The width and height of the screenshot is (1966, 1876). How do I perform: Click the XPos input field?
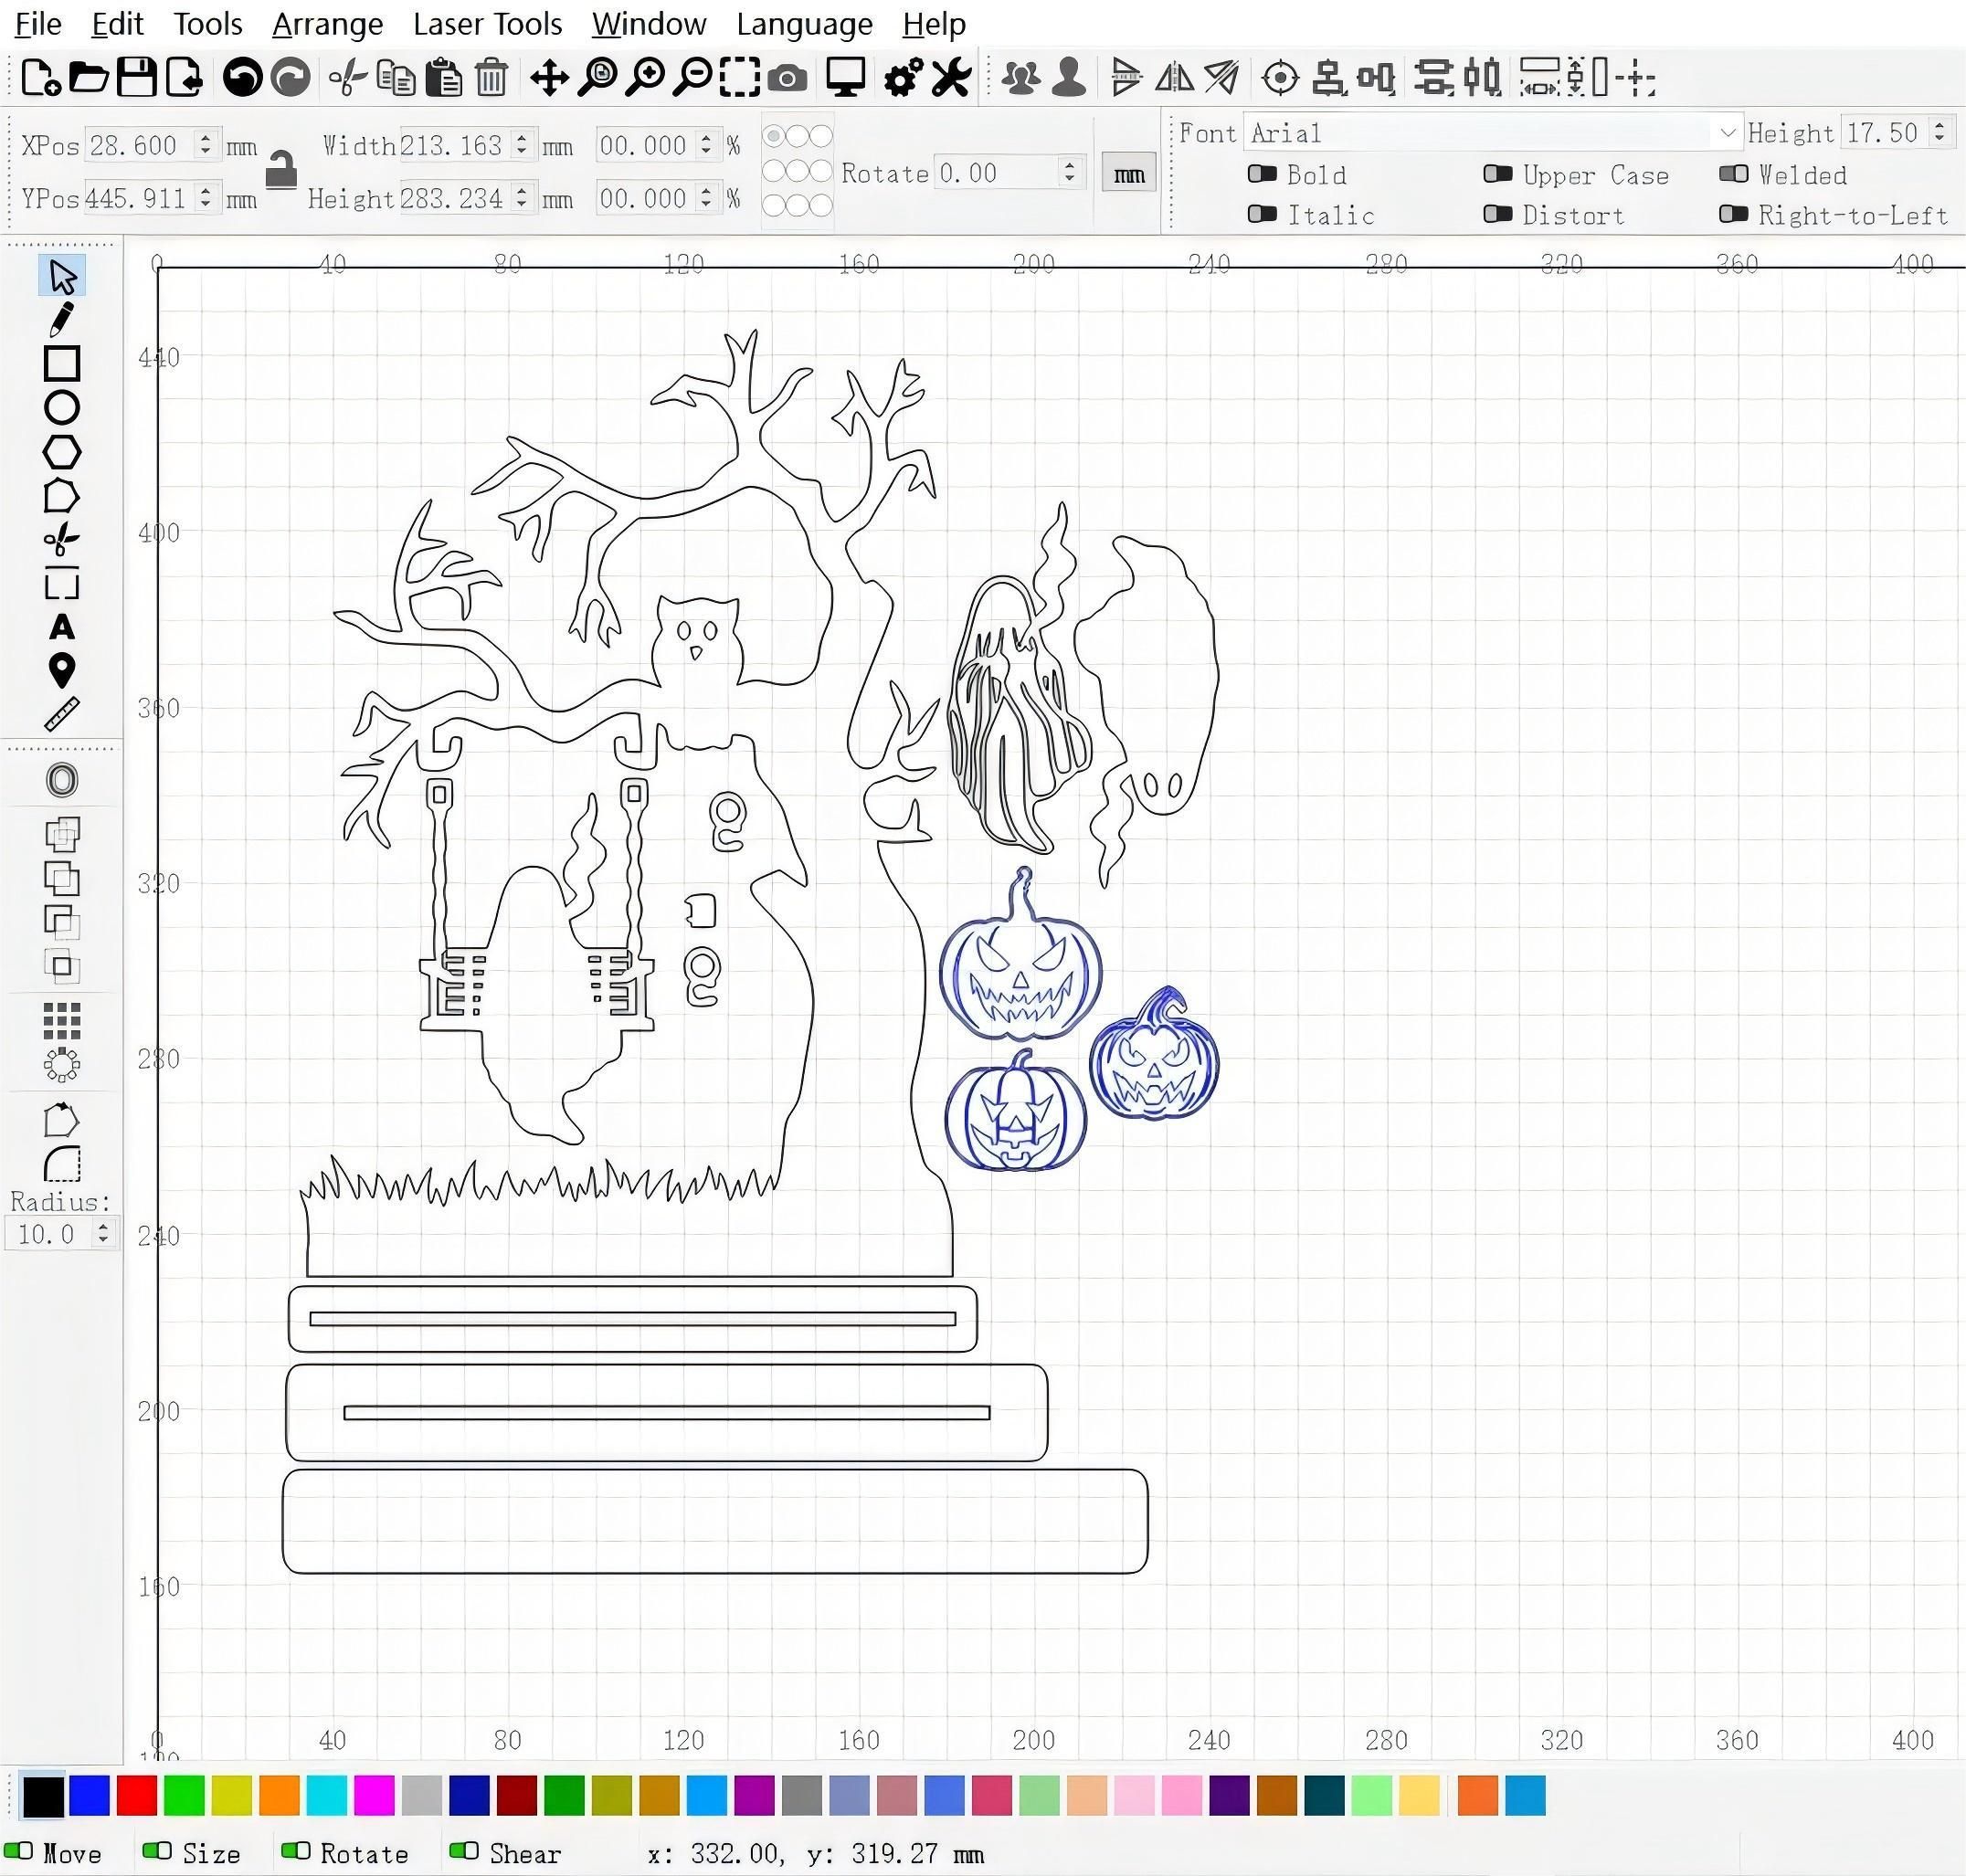tap(150, 145)
